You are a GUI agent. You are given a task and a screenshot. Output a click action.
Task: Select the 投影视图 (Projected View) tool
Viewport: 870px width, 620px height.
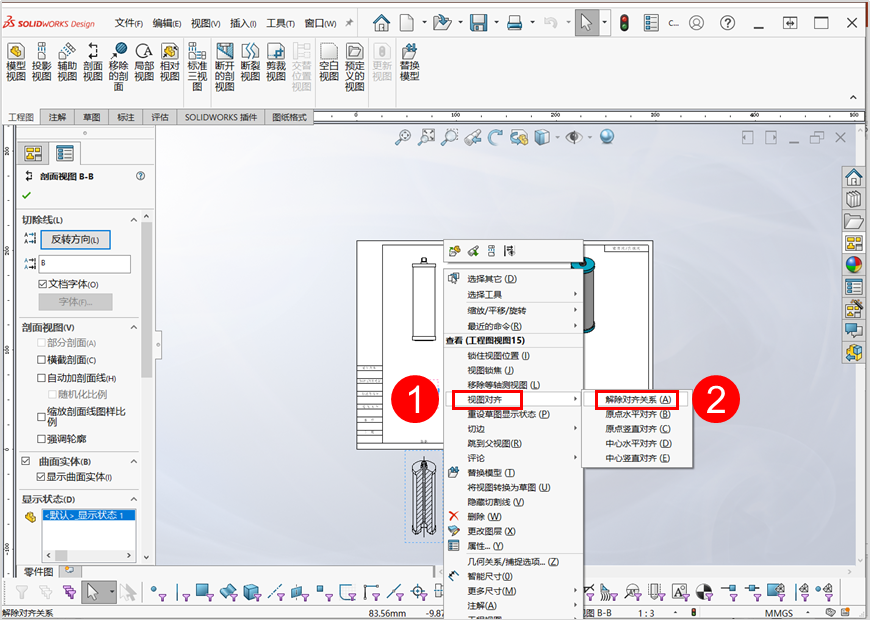pos(41,62)
